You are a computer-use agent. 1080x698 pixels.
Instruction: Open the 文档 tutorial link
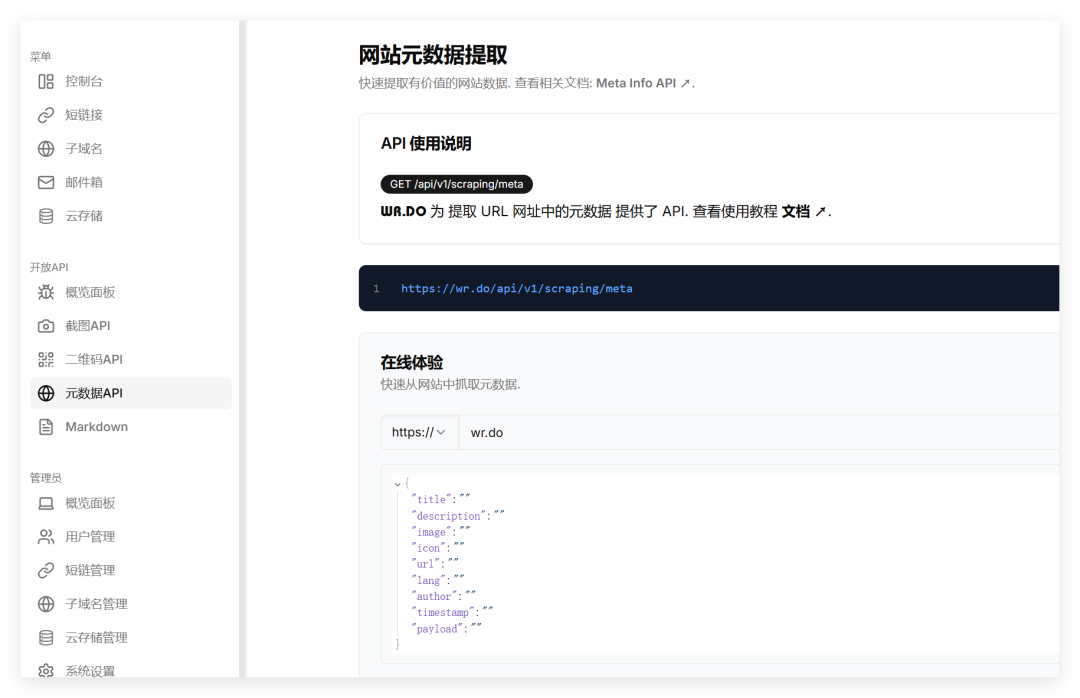(x=804, y=212)
